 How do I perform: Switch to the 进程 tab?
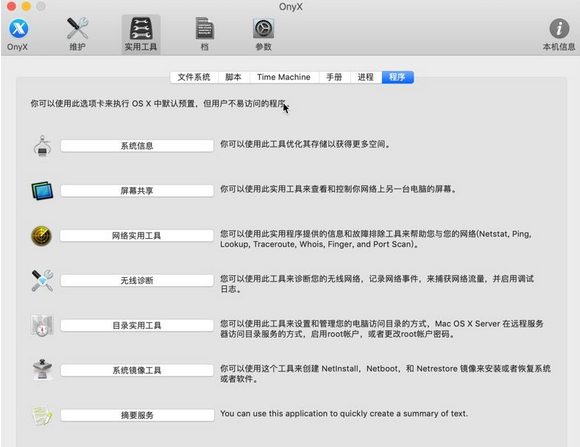[x=365, y=77]
